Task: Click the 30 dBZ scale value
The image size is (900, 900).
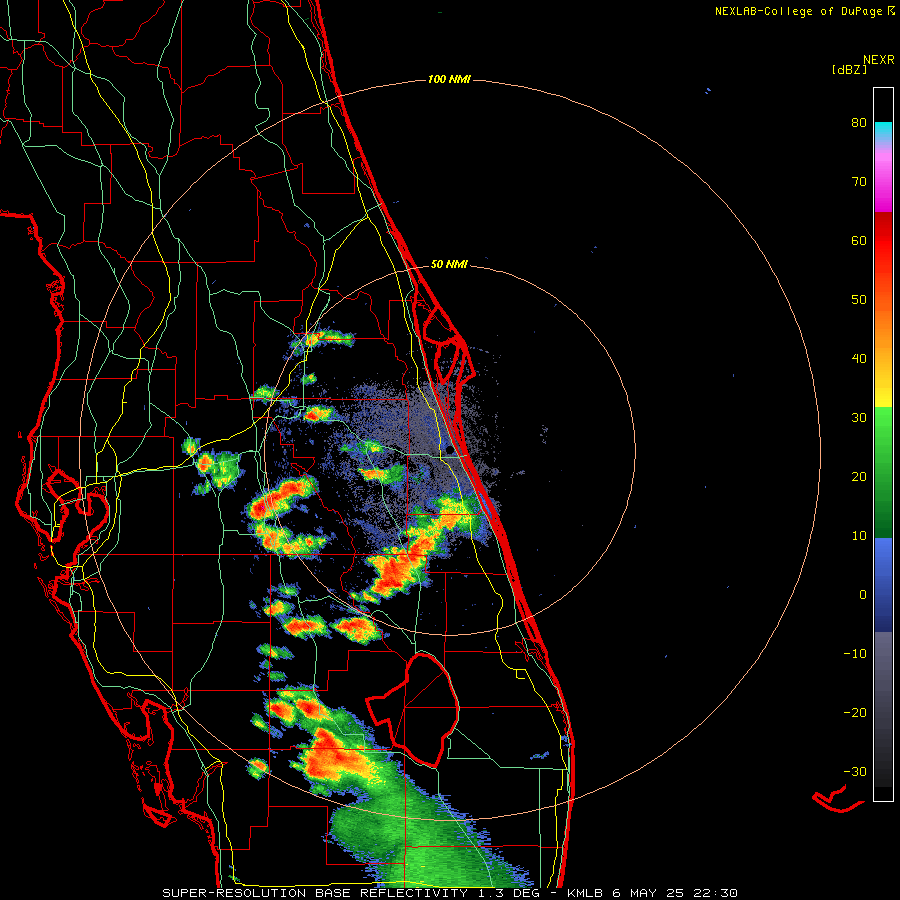Action: click(x=859, y=418)
